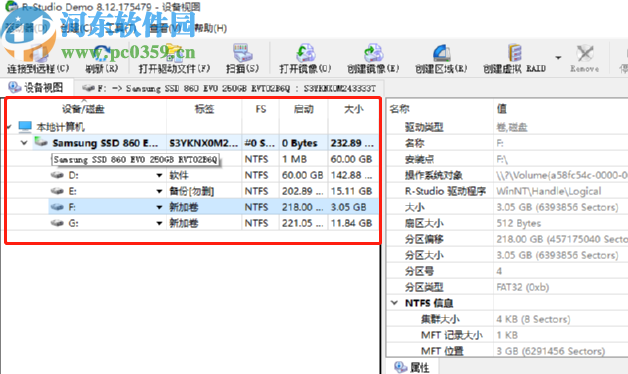Click the MFT record size 1 KB value

pos(507,335)
